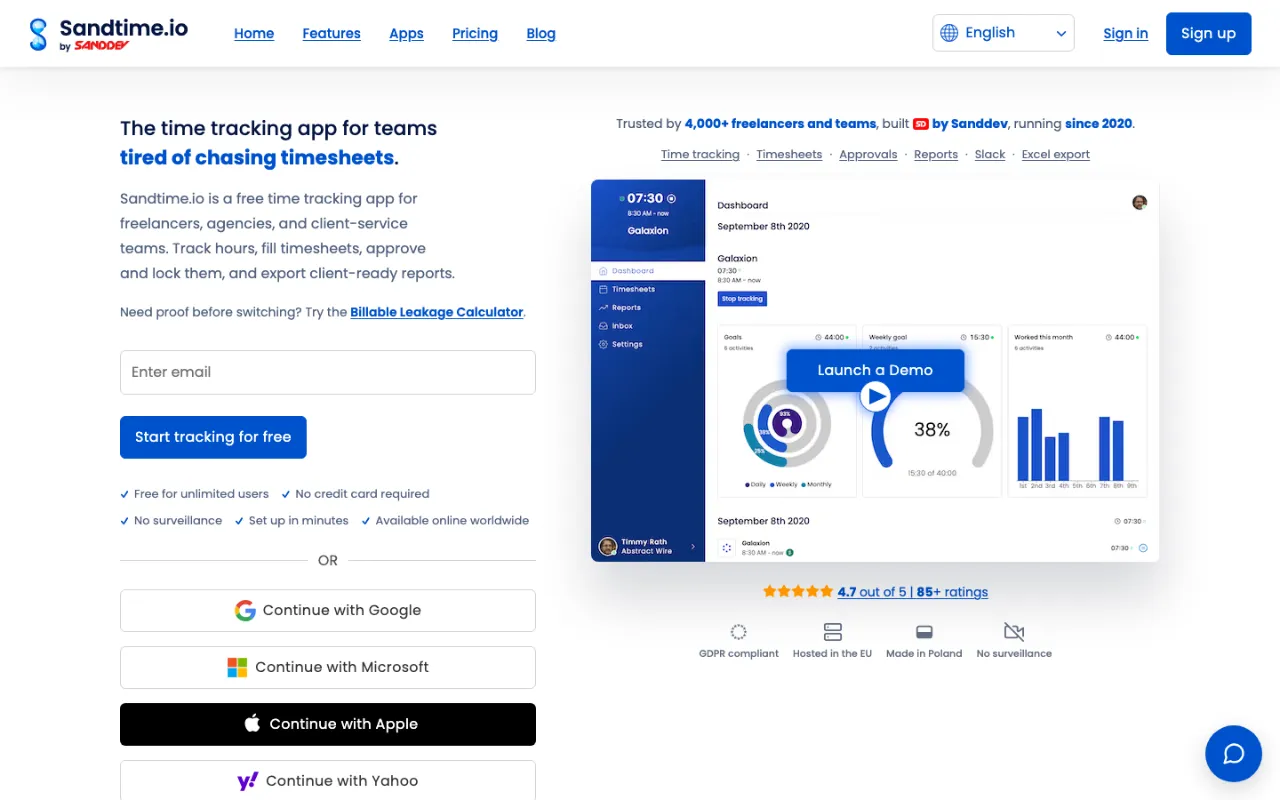Viewport: 1280px width, 800px height.
Task: Click the "Free for unlimited users" text
Action: pyautogui.click(x=201, y=494)
